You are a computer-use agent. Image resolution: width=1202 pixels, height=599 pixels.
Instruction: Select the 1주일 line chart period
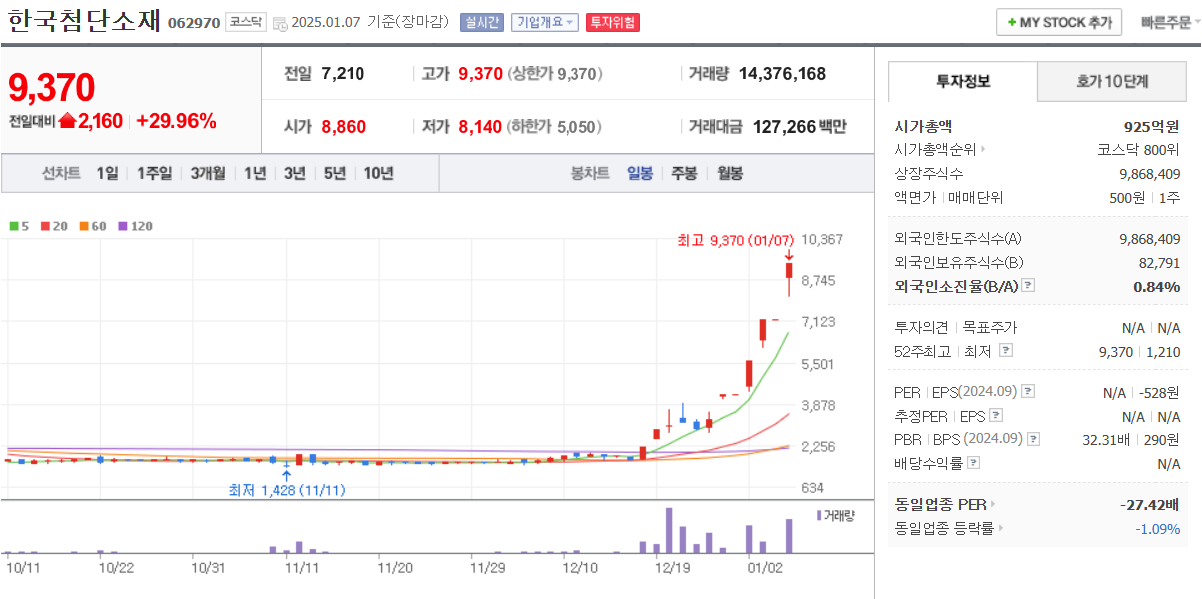tap(154, 173)
